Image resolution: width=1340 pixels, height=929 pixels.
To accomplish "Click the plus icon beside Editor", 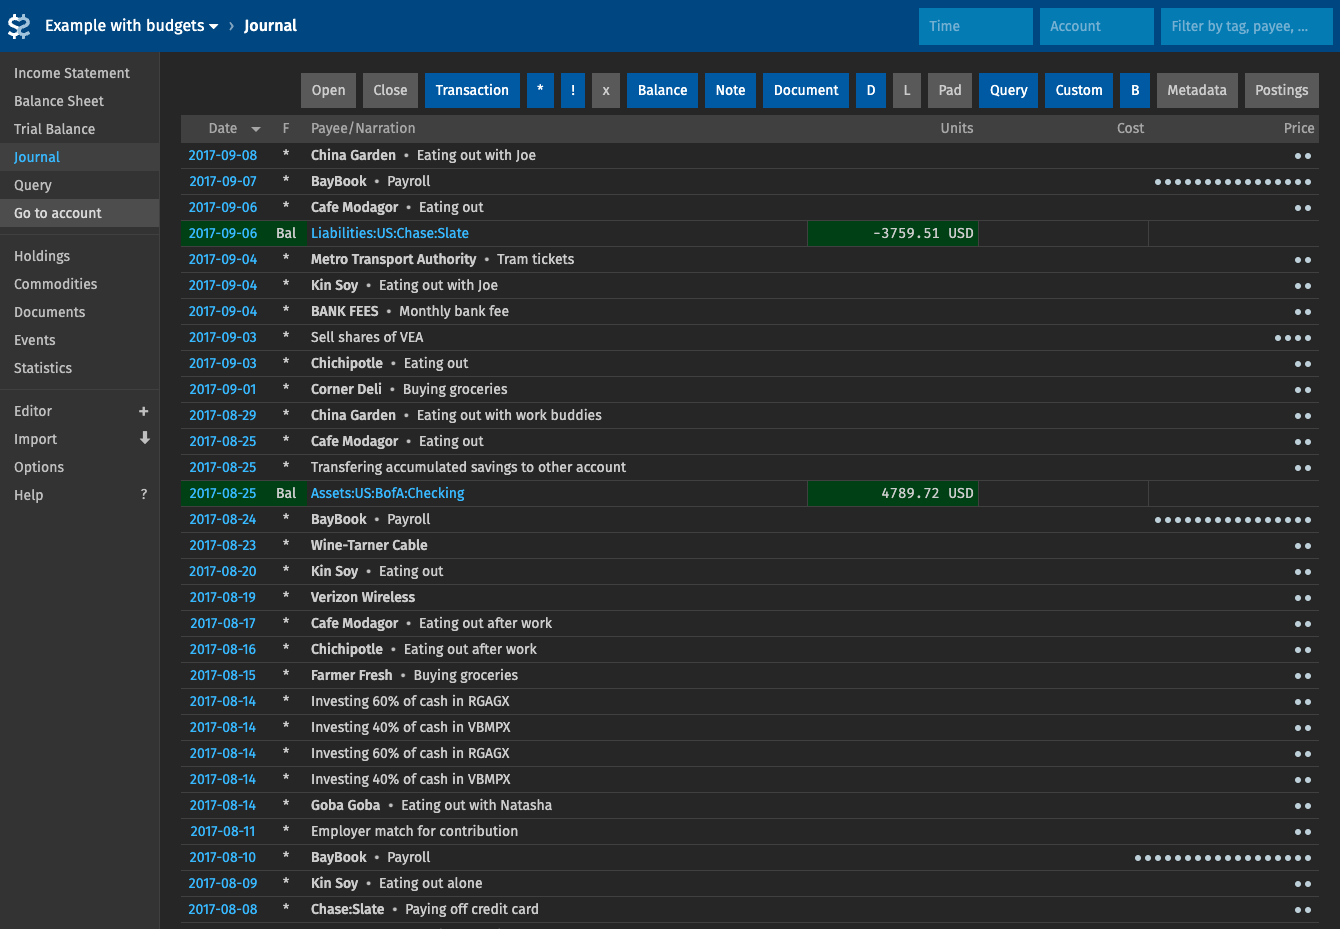I will (x=144, y=411).
